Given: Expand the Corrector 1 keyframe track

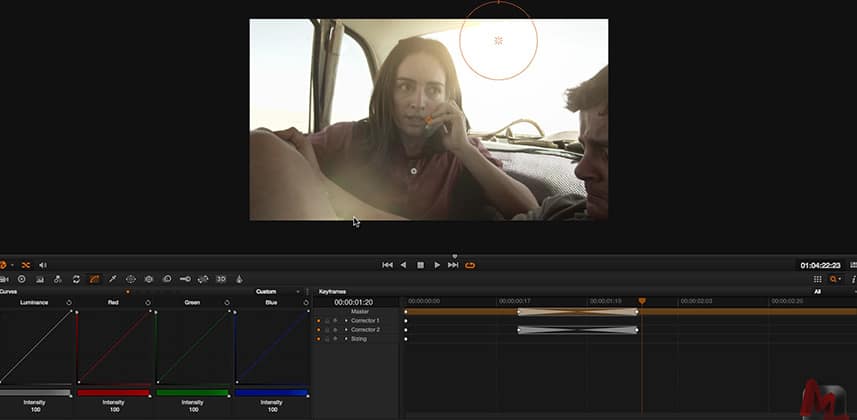Looking at the screenshot, I should 346,321.
